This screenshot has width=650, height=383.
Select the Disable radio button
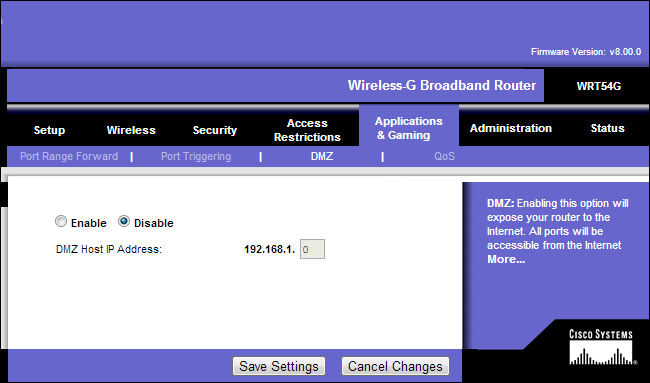pyautogui.click(x=124, y=222)
